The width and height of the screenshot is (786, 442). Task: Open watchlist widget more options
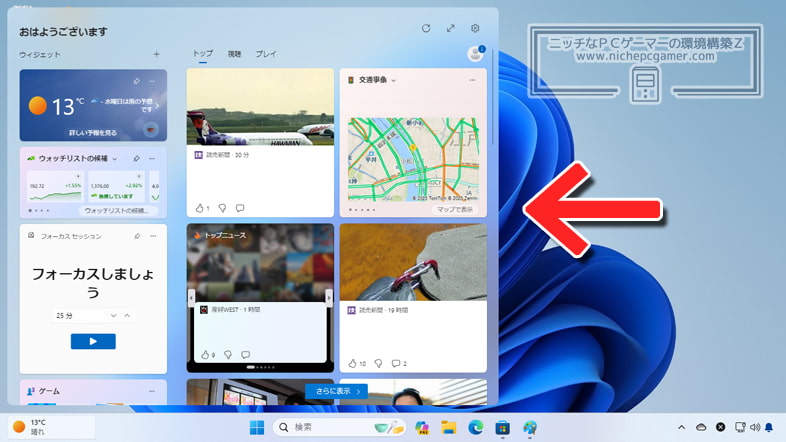tap(152, 158)
